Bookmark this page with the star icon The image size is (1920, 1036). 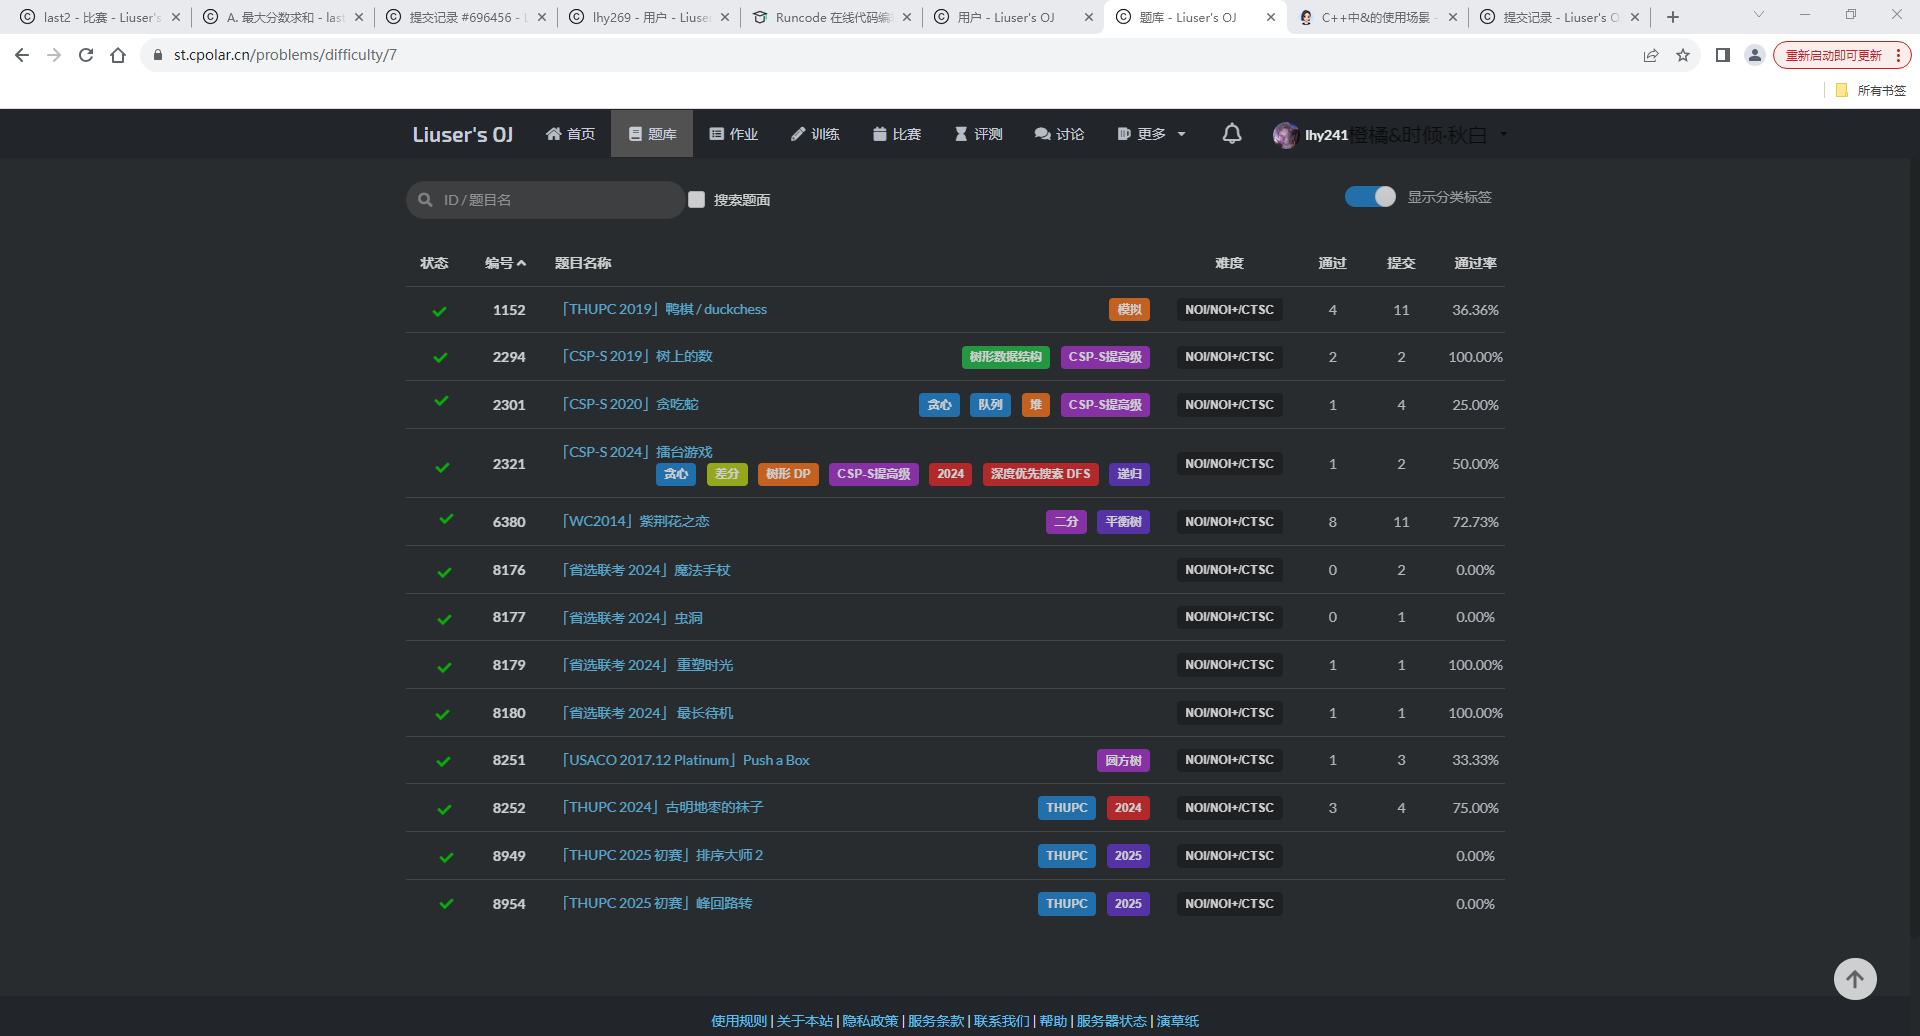1683,55
